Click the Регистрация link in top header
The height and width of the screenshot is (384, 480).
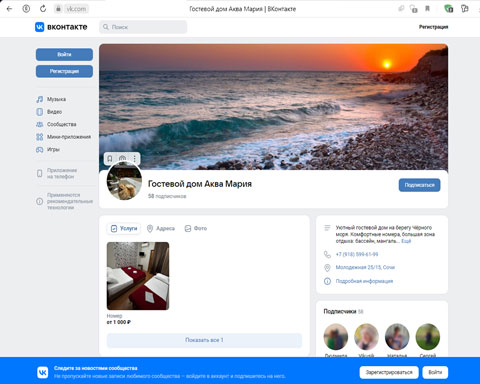click(433, 27)
